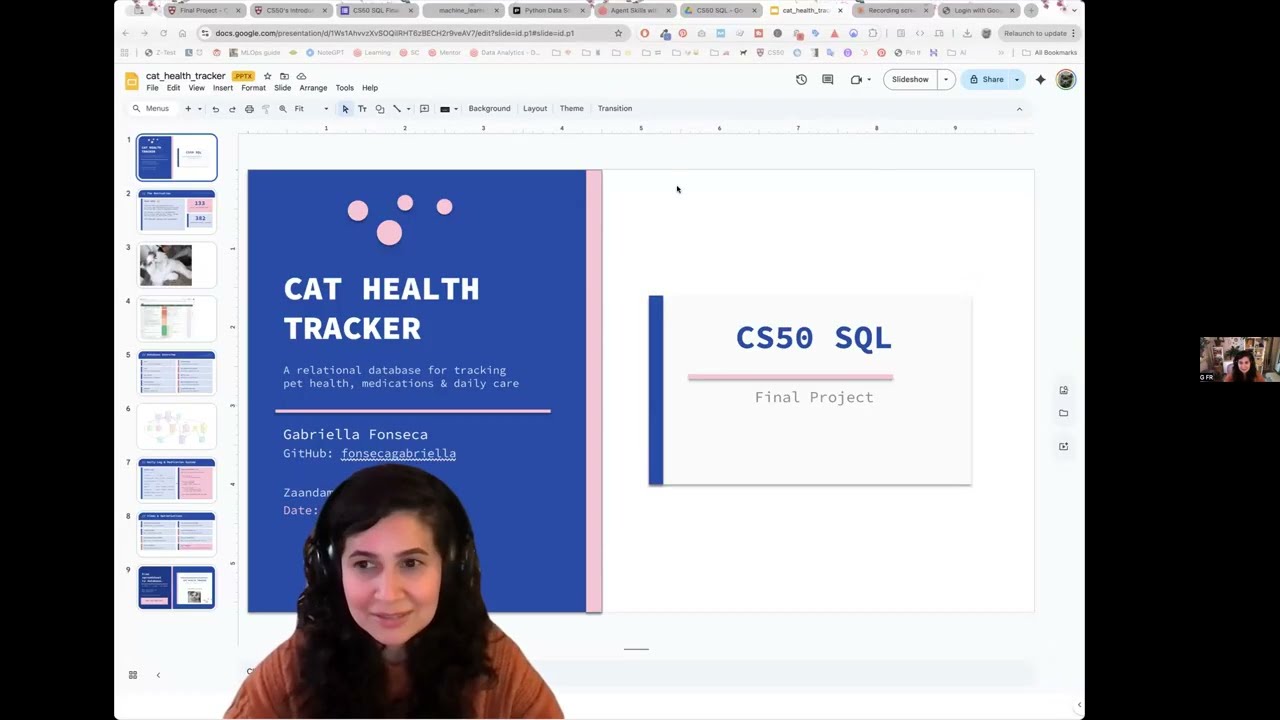Open the Slide menu
This screenshot has width=1280, height=720.
tap(282, 88)
